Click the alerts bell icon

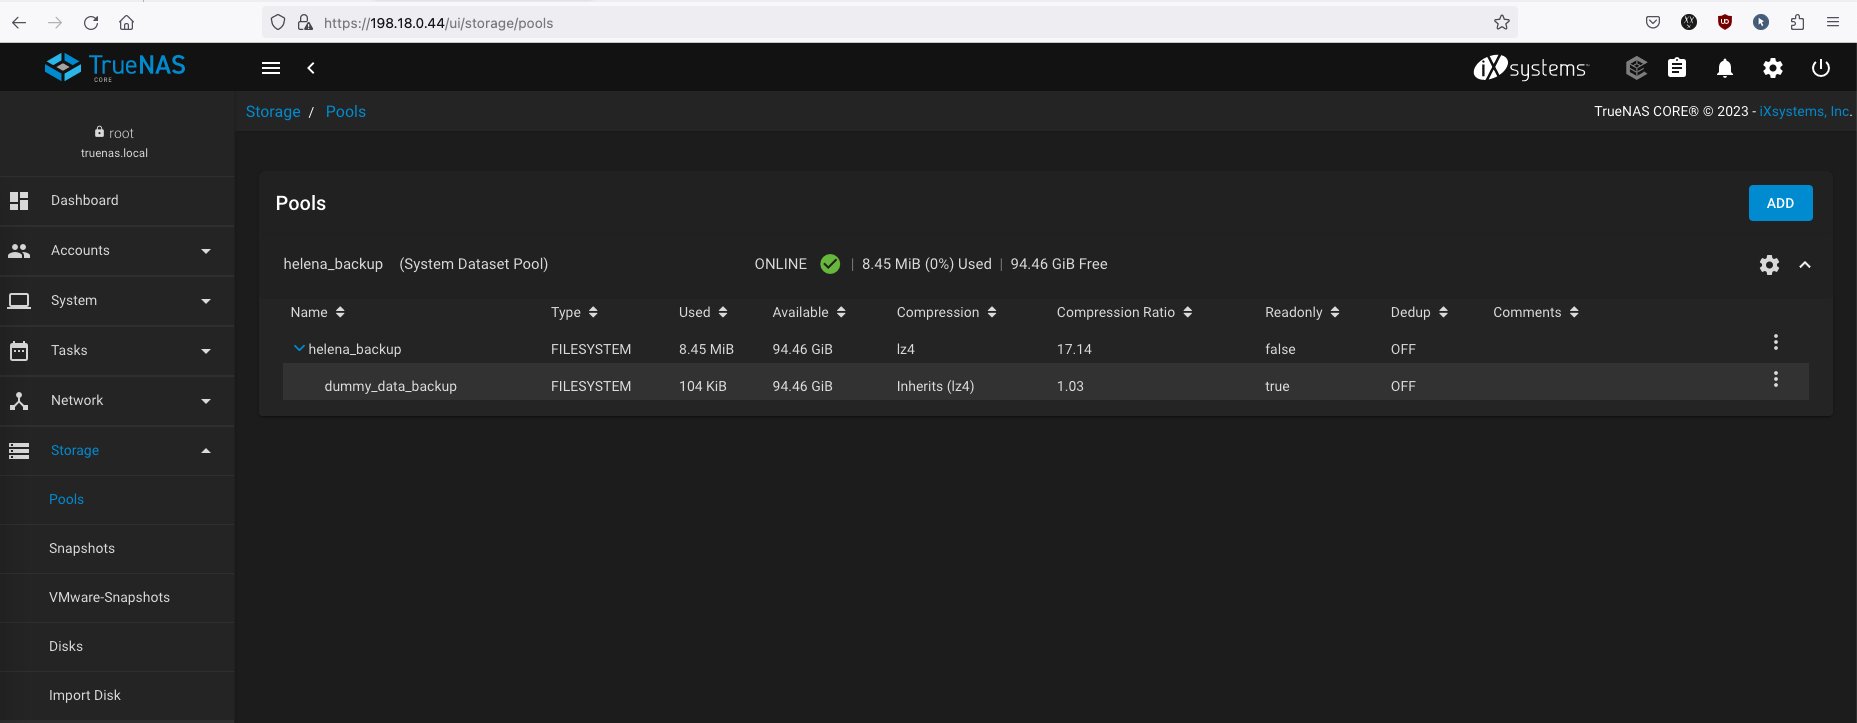[x=1724, y=68]
